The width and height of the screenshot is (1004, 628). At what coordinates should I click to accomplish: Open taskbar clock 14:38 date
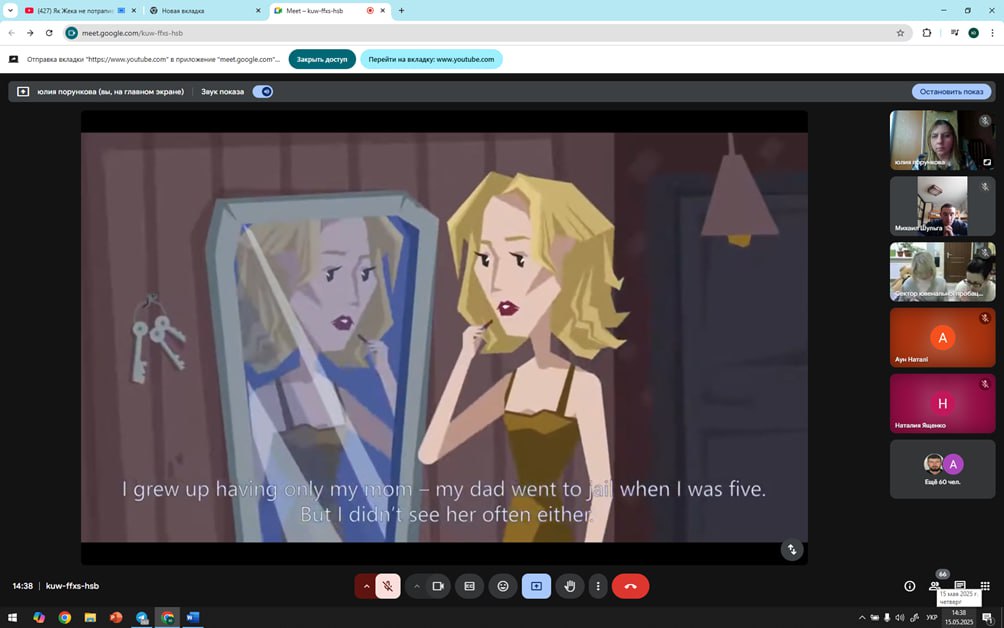click(x=959, y=617)
